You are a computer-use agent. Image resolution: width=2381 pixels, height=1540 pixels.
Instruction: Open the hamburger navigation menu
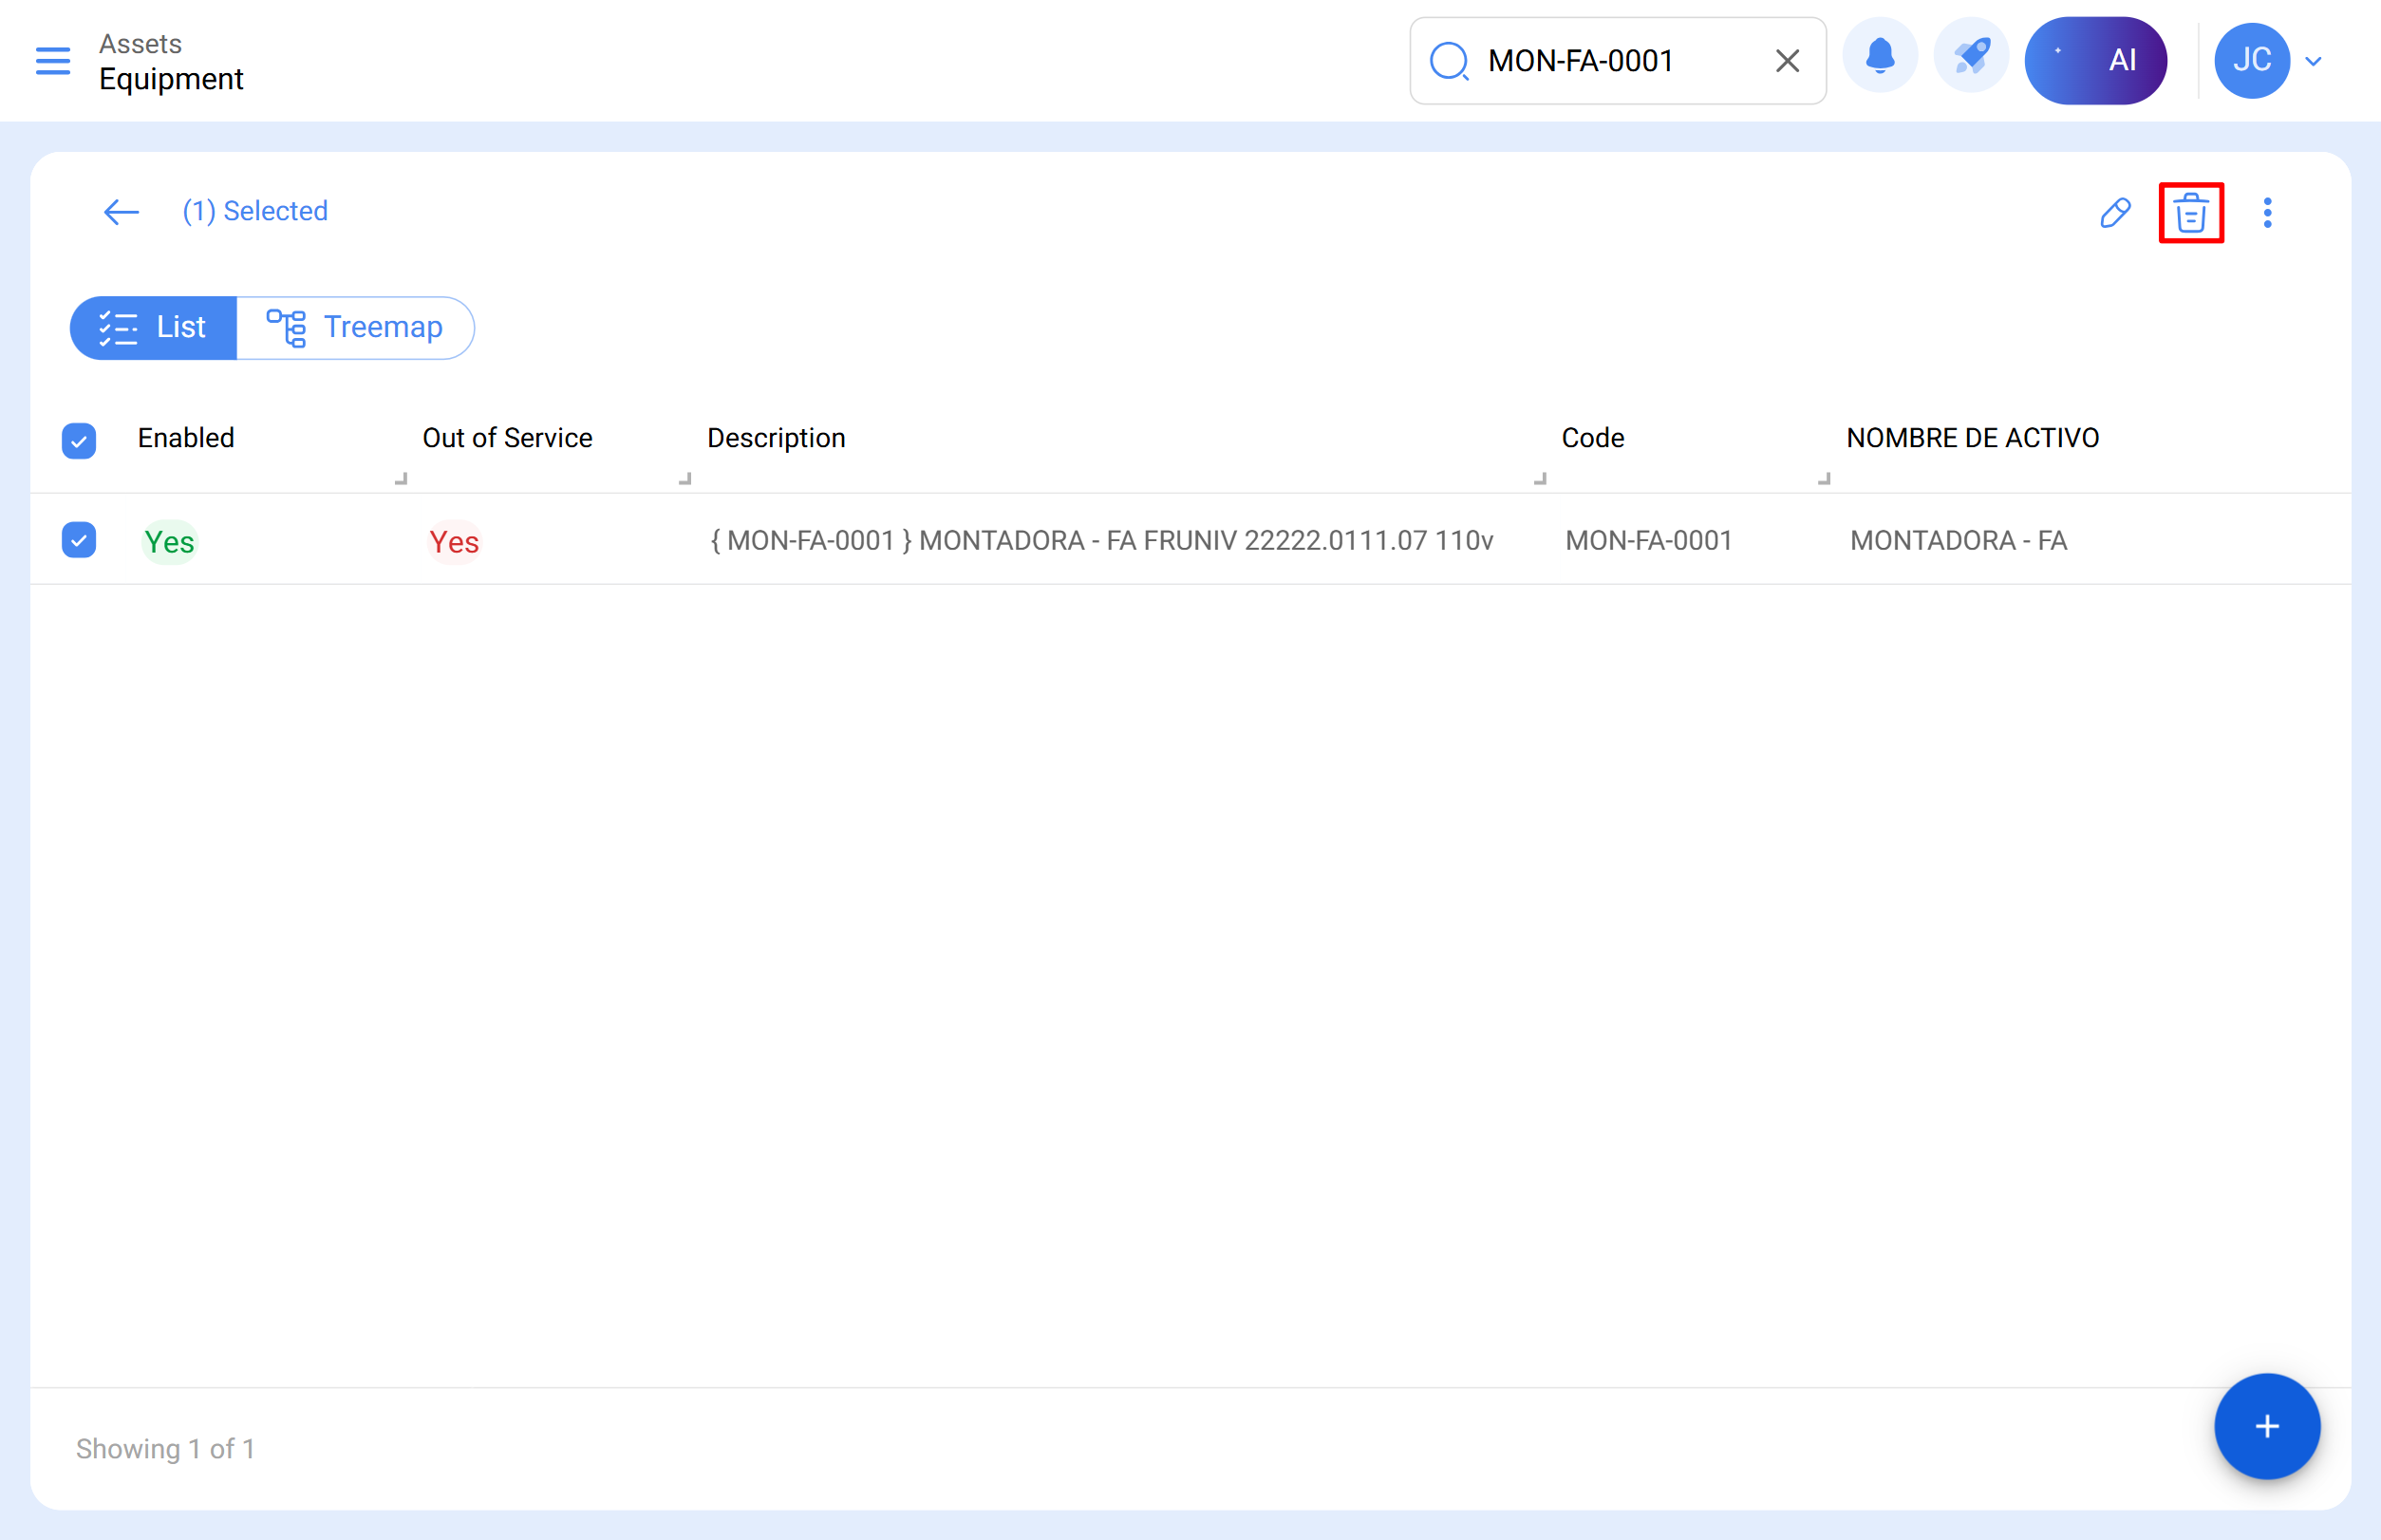coord(53,61)
